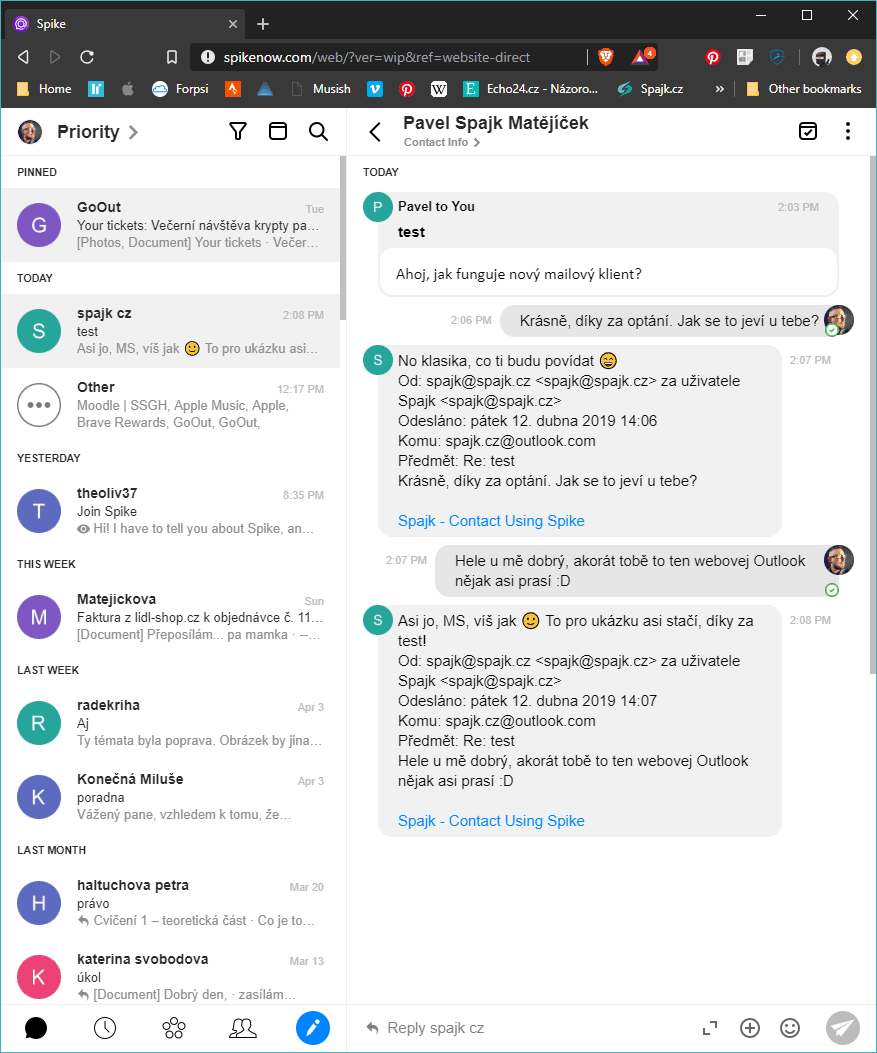
Task: Click the address bar URL
Action: point(377,57)
